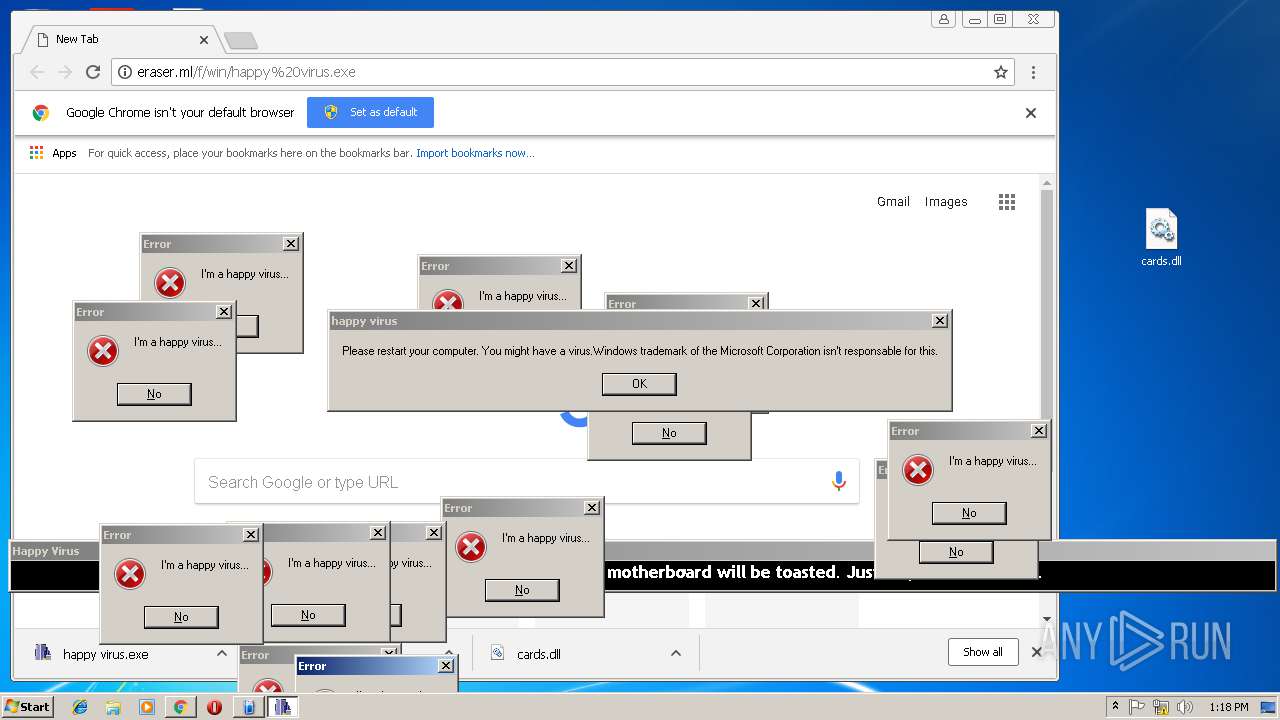1280x720 pixels.
Task: Select the happy virus taskbar button
Action: click(282, 707)
